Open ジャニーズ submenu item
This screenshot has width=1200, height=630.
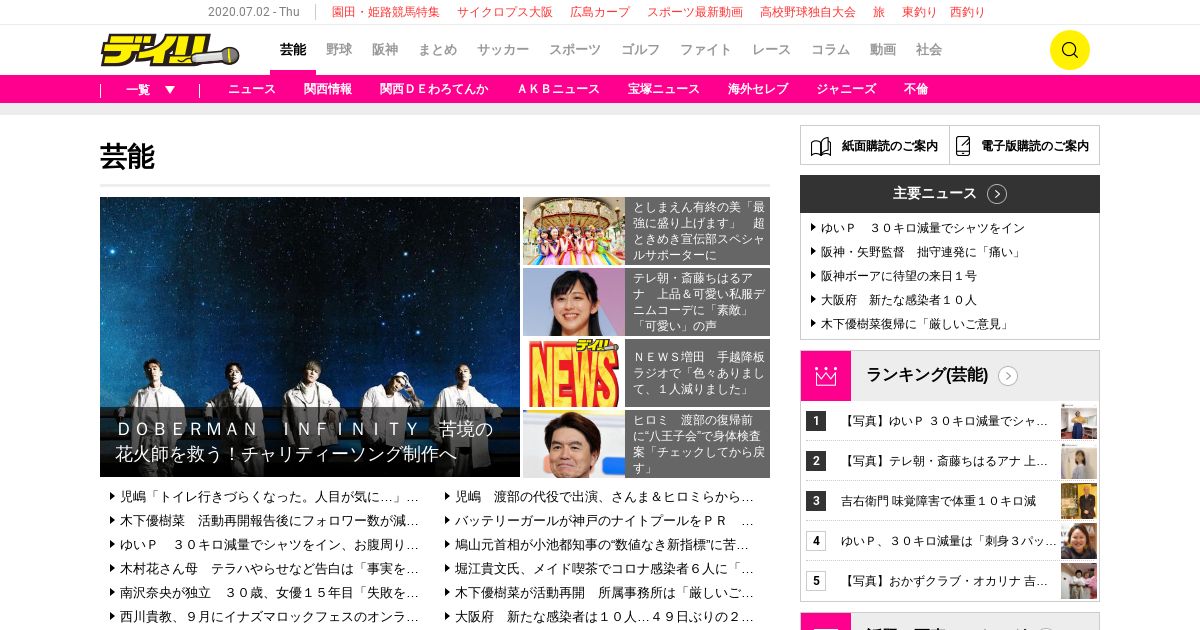point(846,89)
